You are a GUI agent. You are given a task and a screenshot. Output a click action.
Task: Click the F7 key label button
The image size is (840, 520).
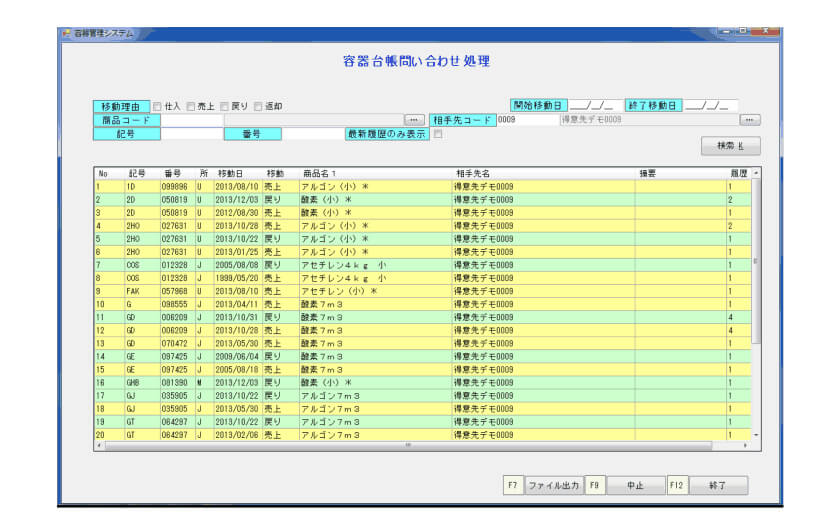513,485
